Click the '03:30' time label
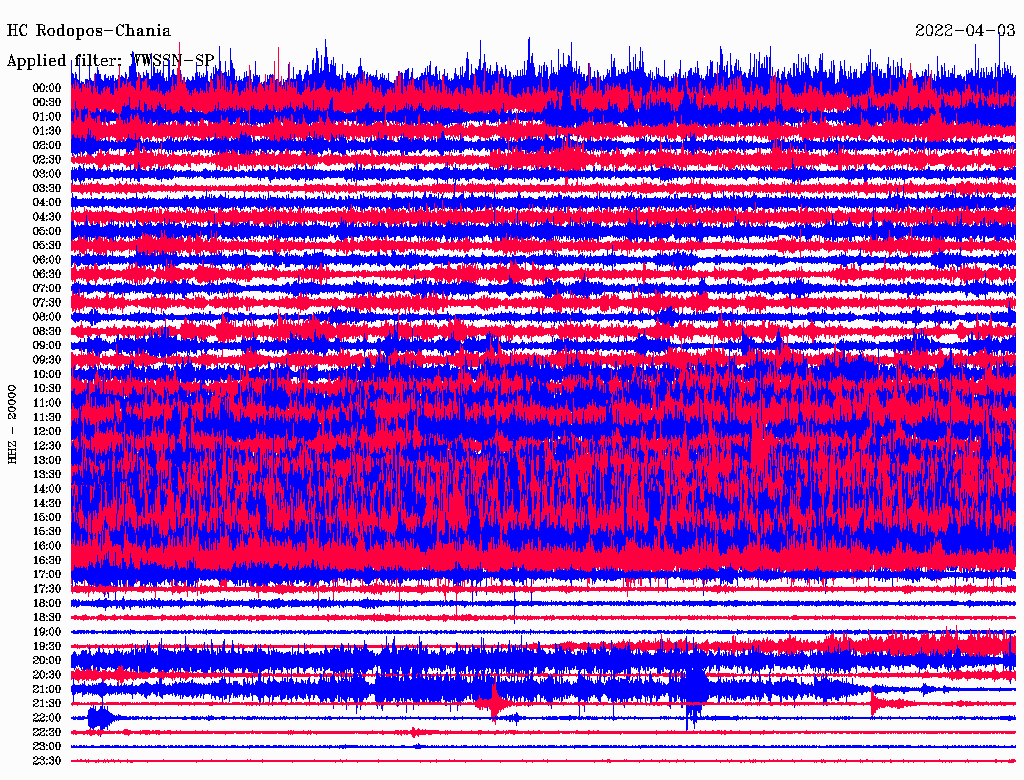1024x780 pixels. [47, 189]
